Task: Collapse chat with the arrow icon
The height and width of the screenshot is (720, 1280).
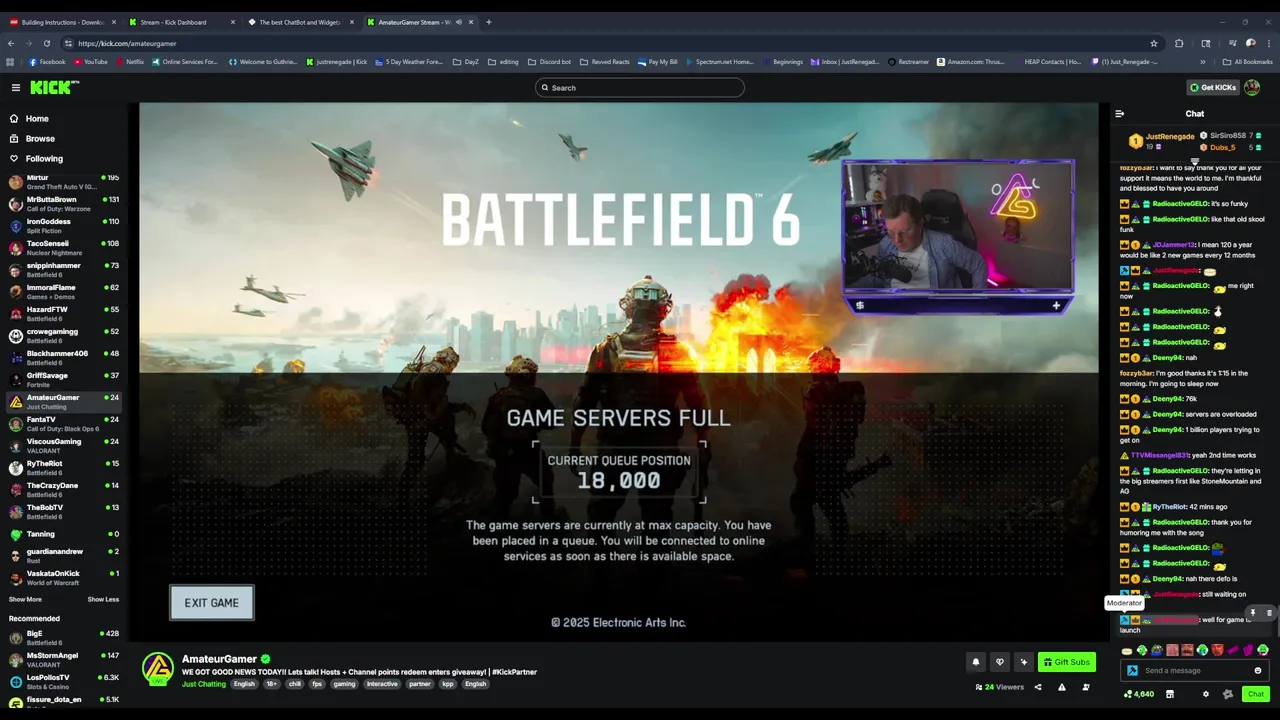Action: [1119, 114]
